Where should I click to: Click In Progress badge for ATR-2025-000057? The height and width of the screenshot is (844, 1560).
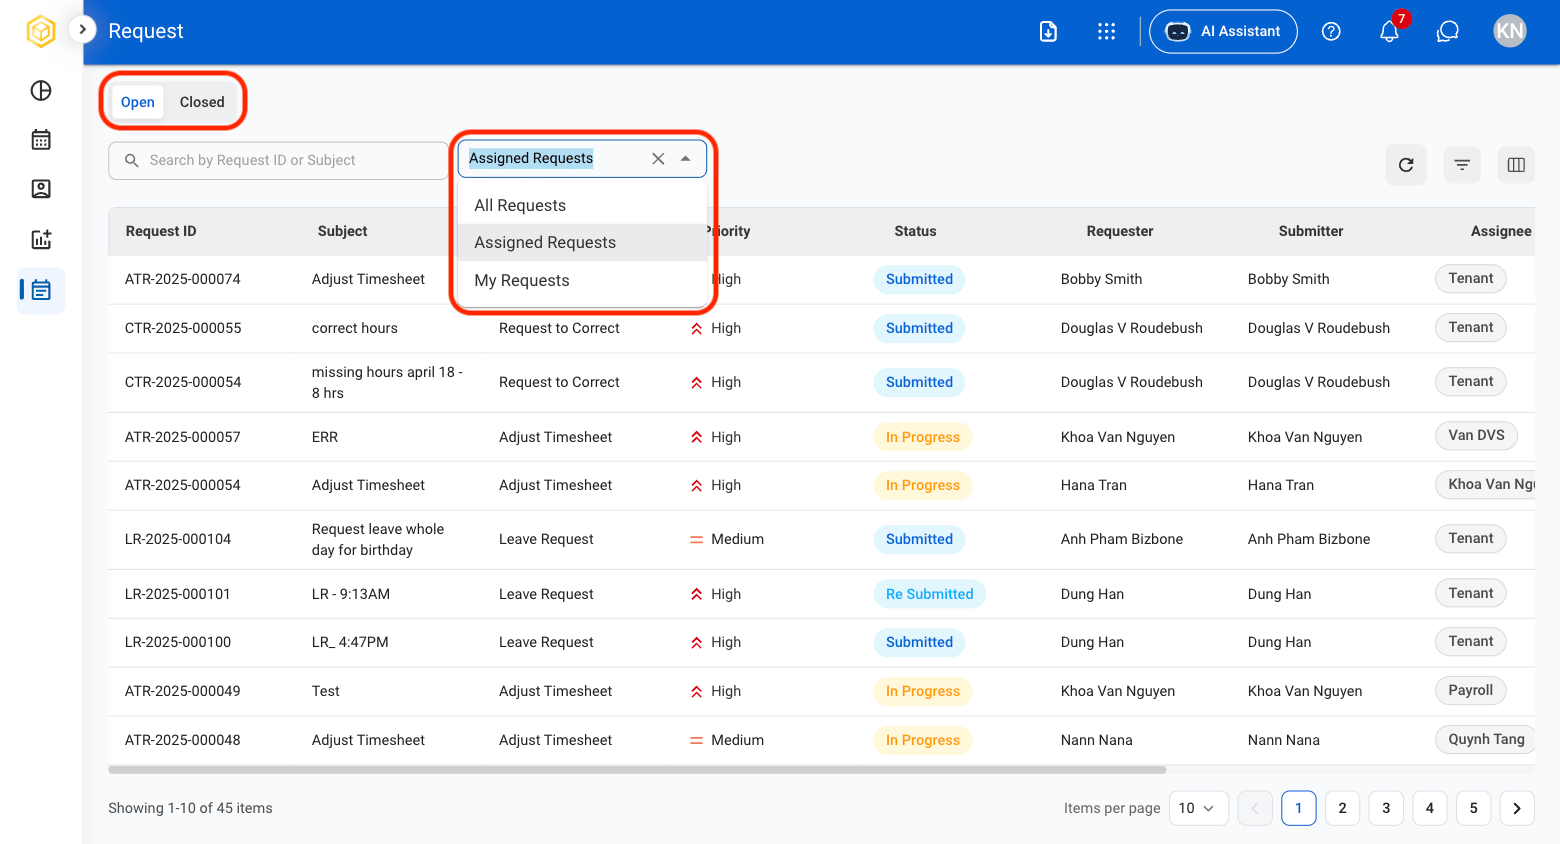coord(922,437)
